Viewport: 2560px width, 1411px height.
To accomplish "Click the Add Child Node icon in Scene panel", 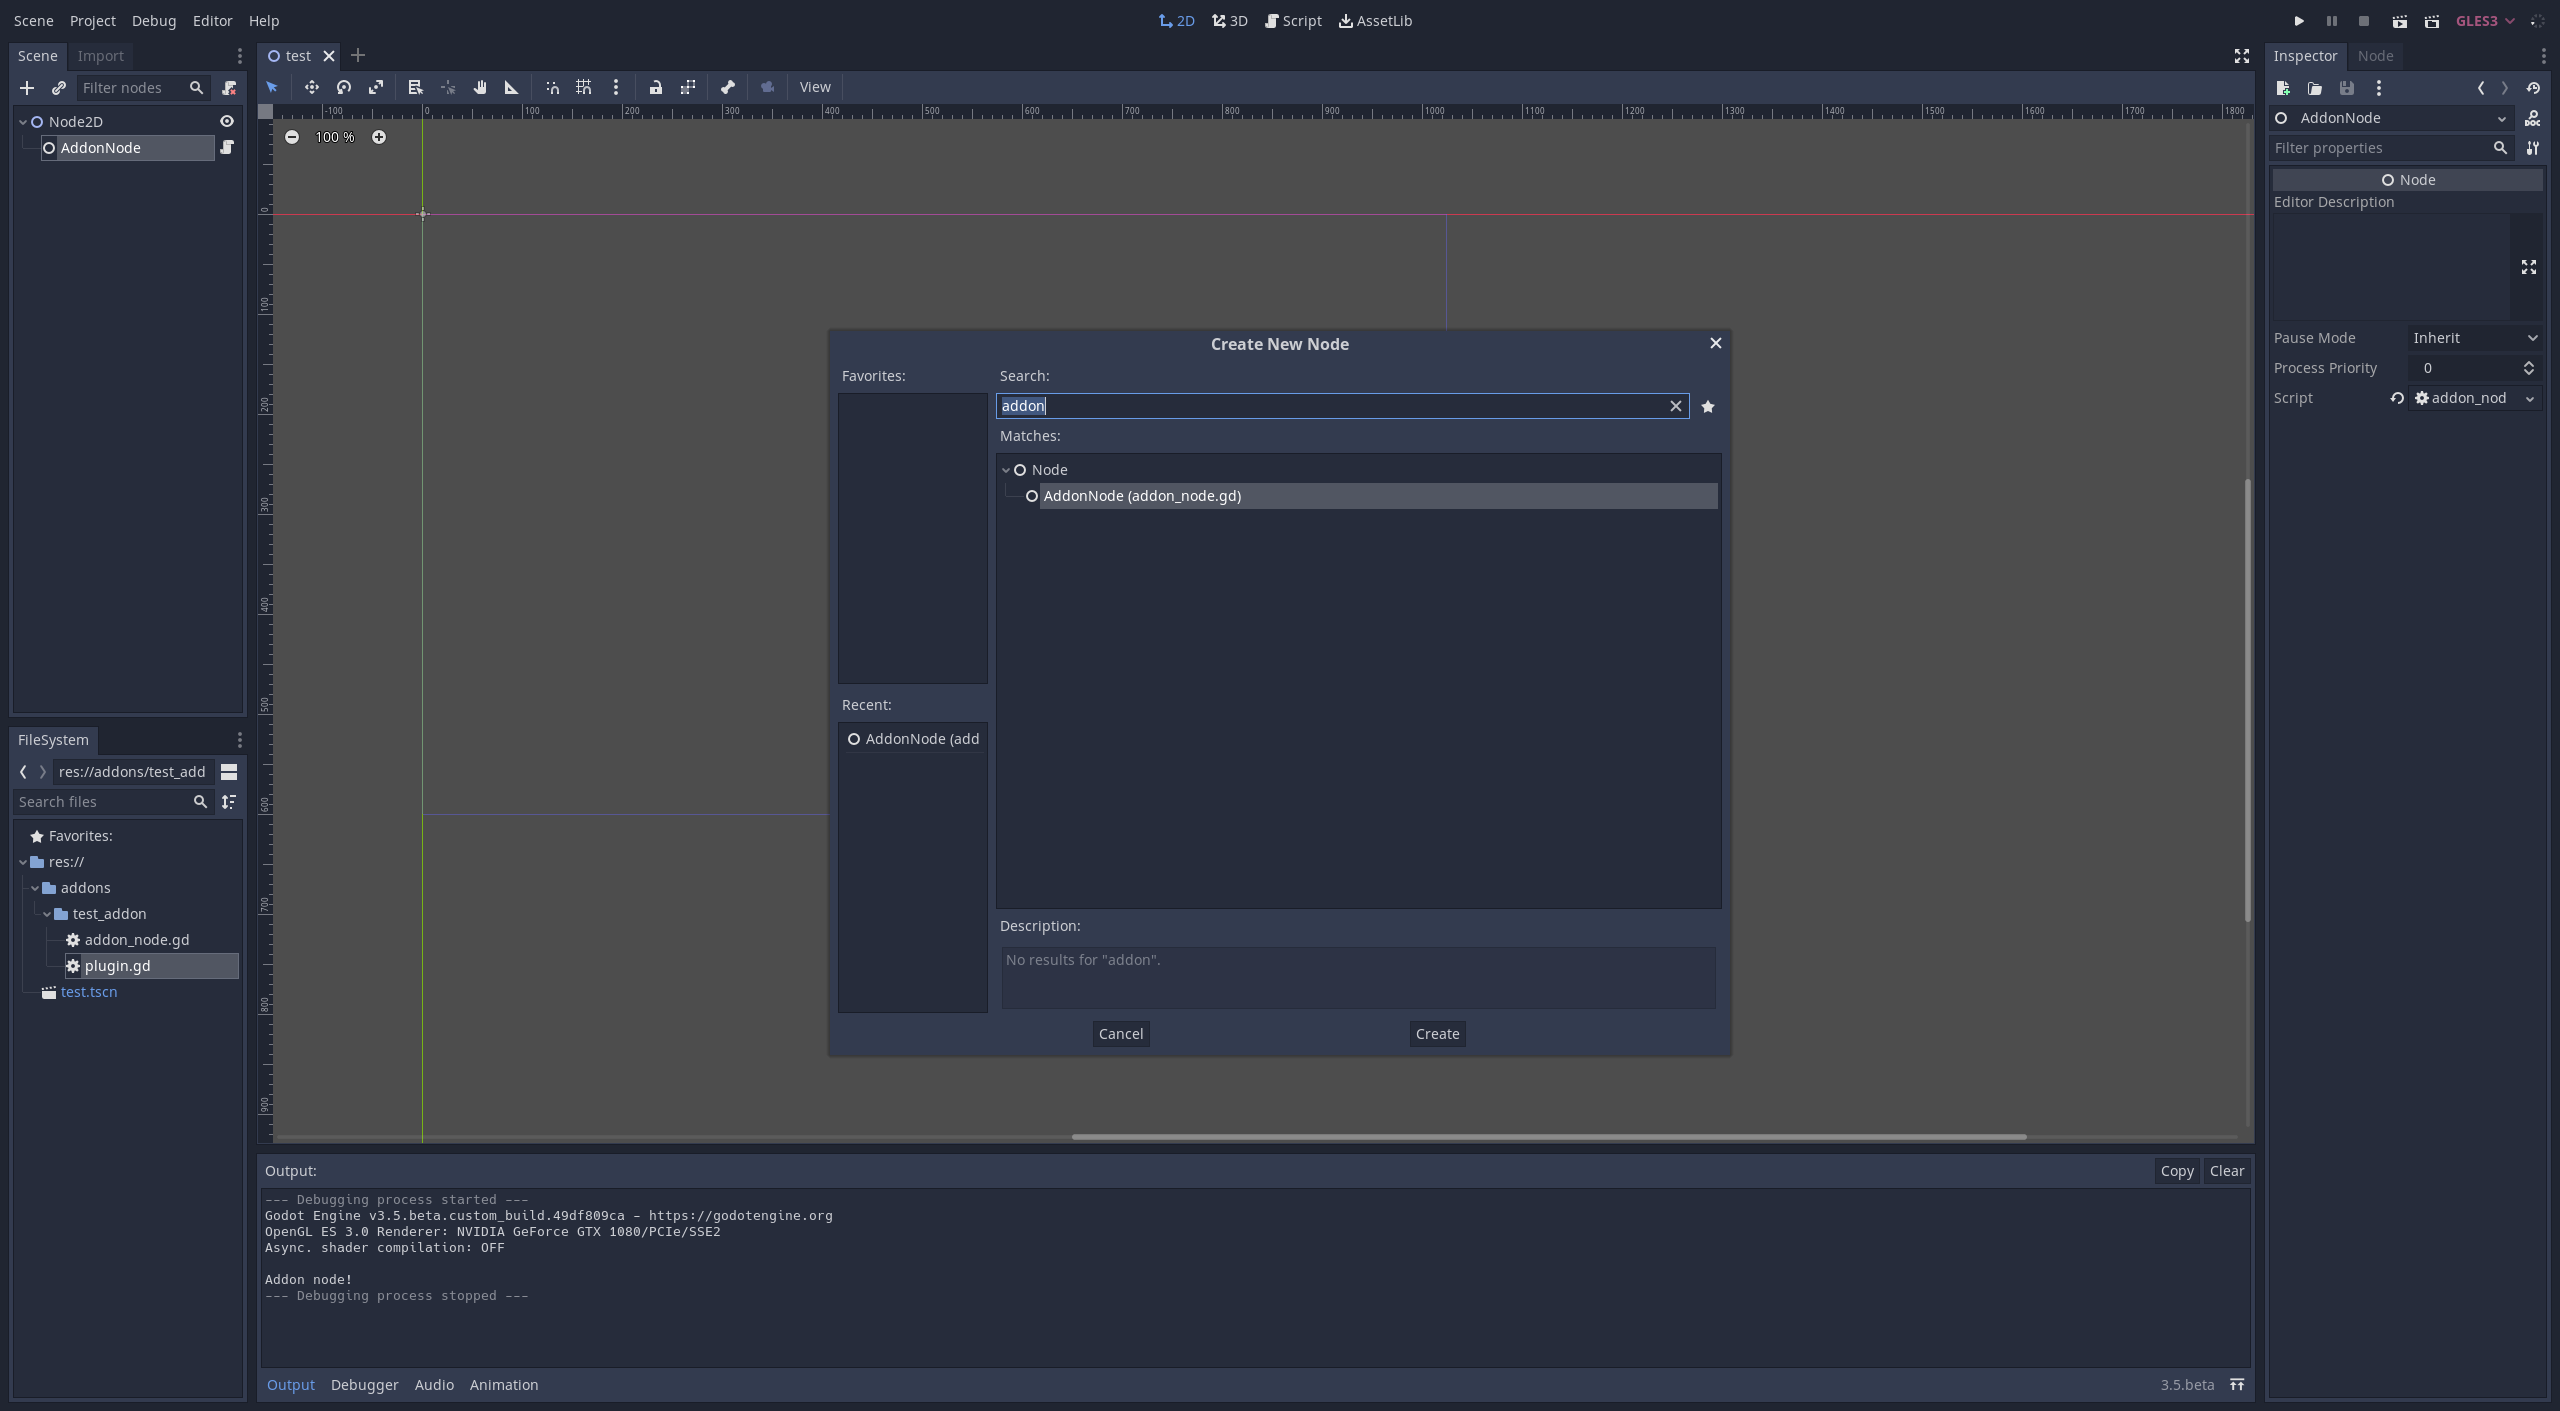I will click(27, 88).
